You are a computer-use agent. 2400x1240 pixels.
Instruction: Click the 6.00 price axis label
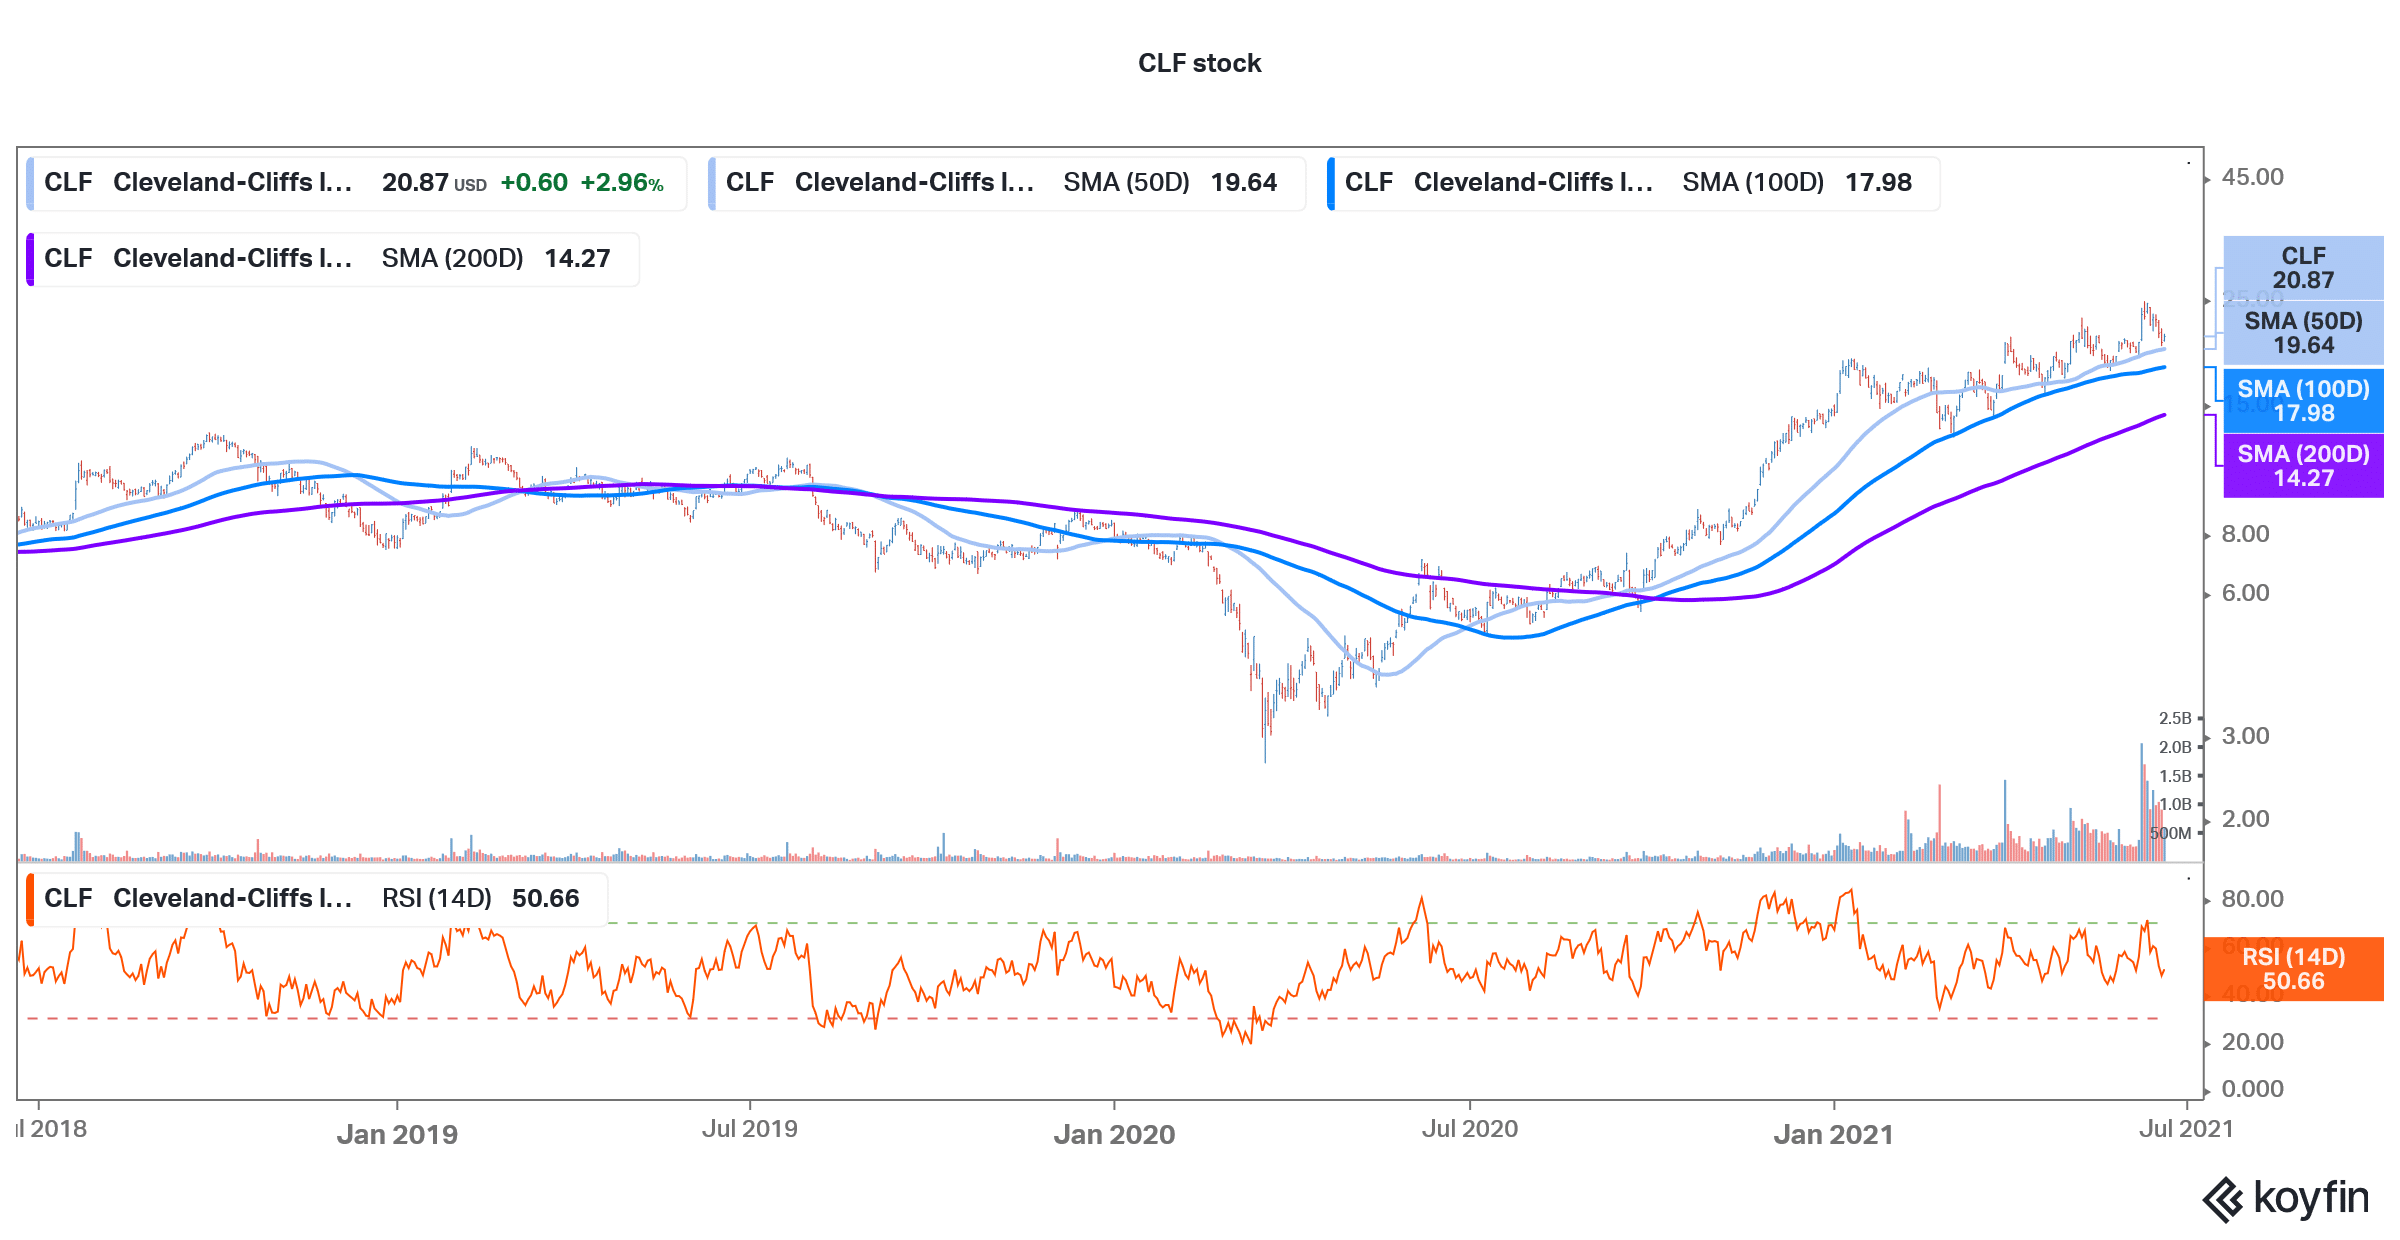click(2245, 593)
